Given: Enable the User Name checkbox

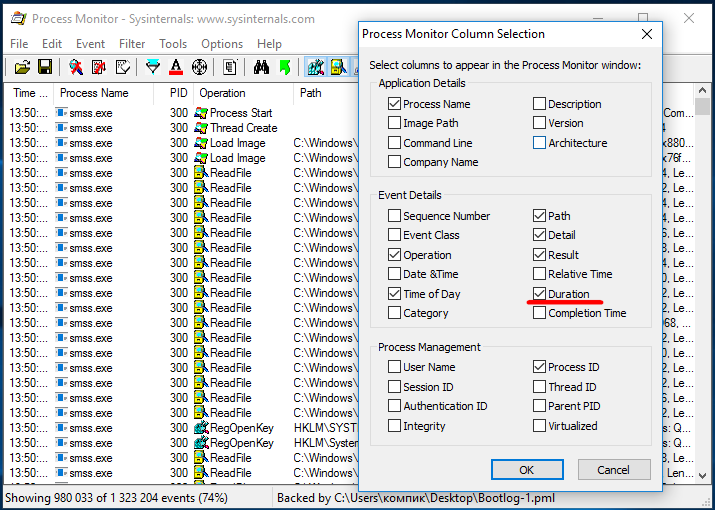Looking at the screenshot, I should coord(394,366).
